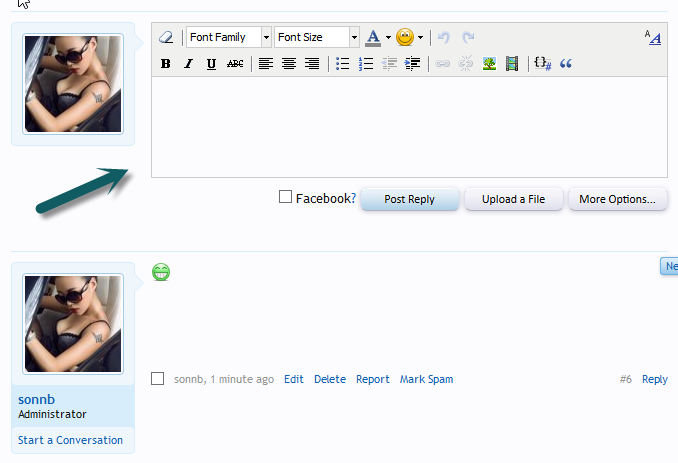Open the sonnb username profile link
Viewport: 678px width, 463px height.
[36, 399]
